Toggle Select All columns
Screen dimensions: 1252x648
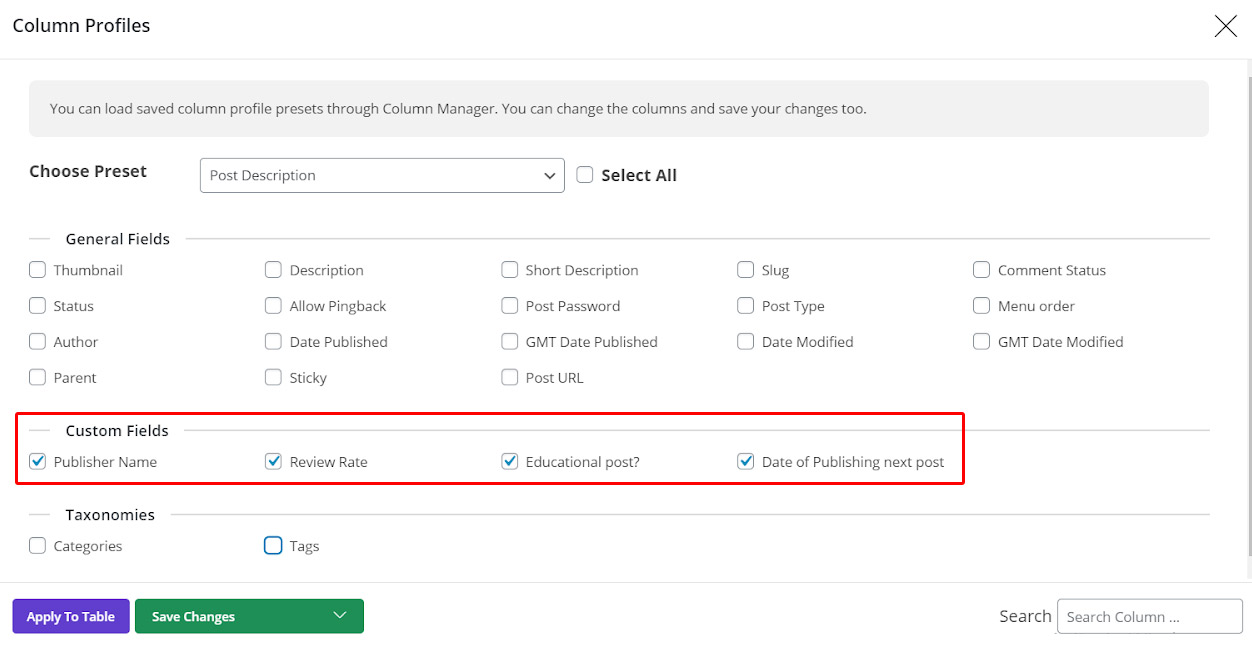(x=584, y=174)
